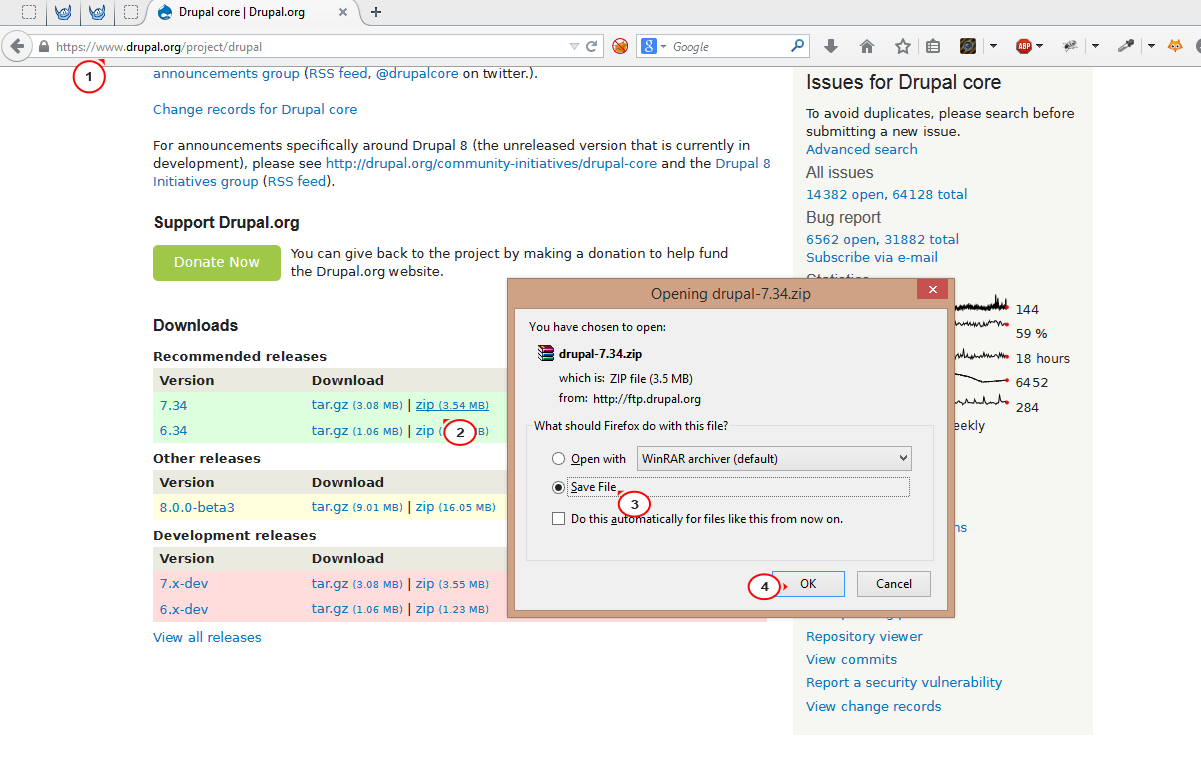
Task: Close the Drupal core tab
Action: tap(345, 13)
